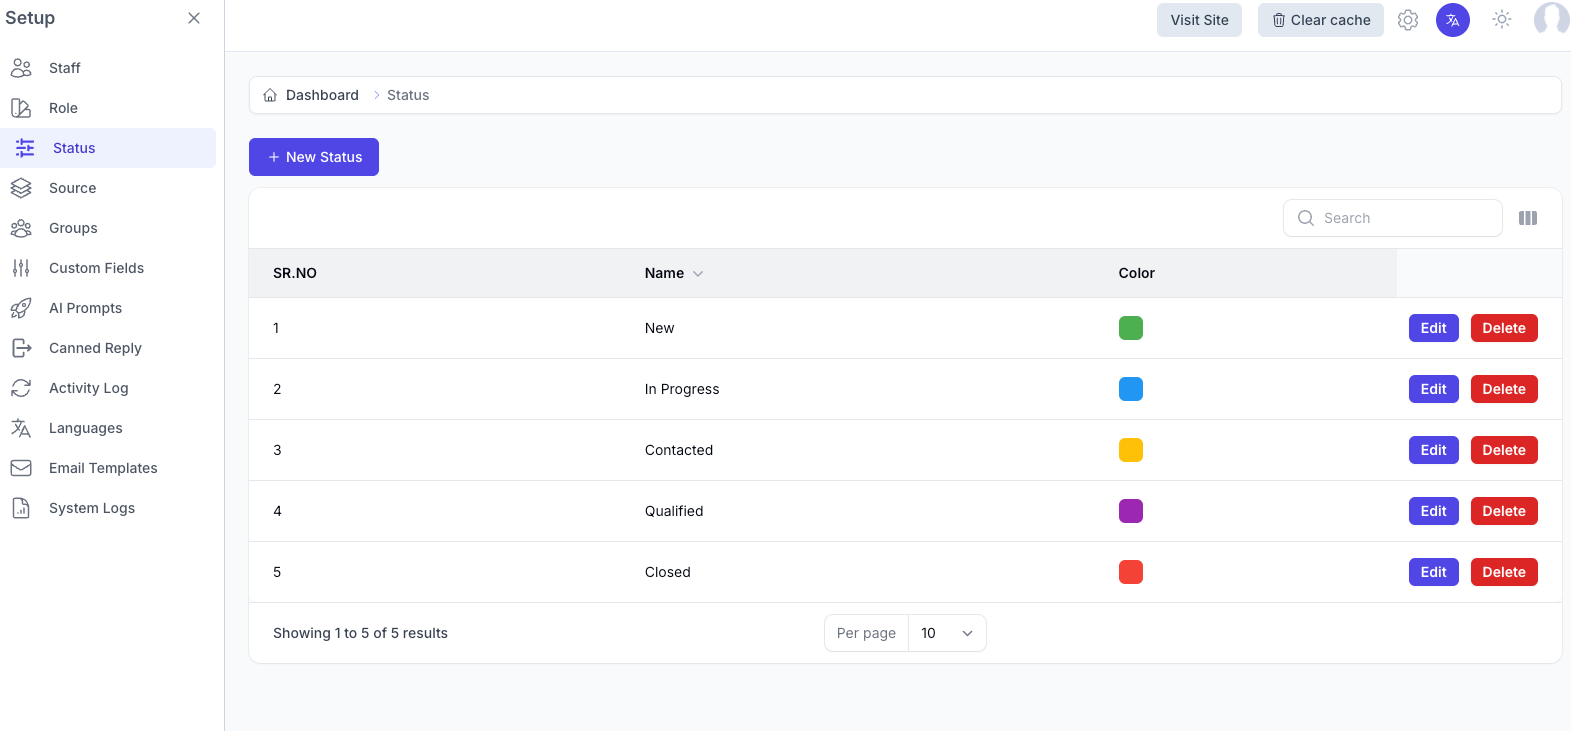
Task: Open System Logs in sidebar
Action: (x=108, y=508)
